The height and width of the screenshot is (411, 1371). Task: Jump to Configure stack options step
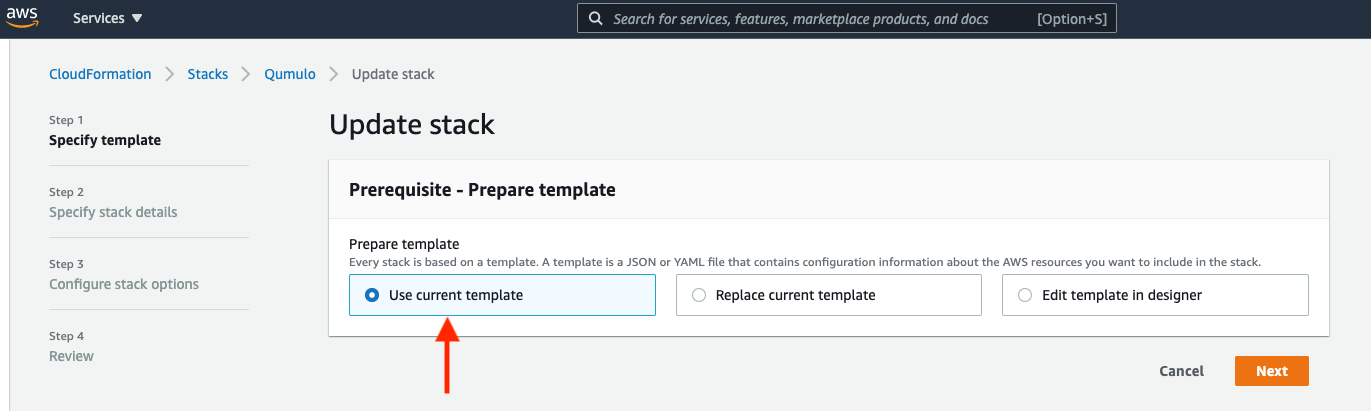point(124,275)
